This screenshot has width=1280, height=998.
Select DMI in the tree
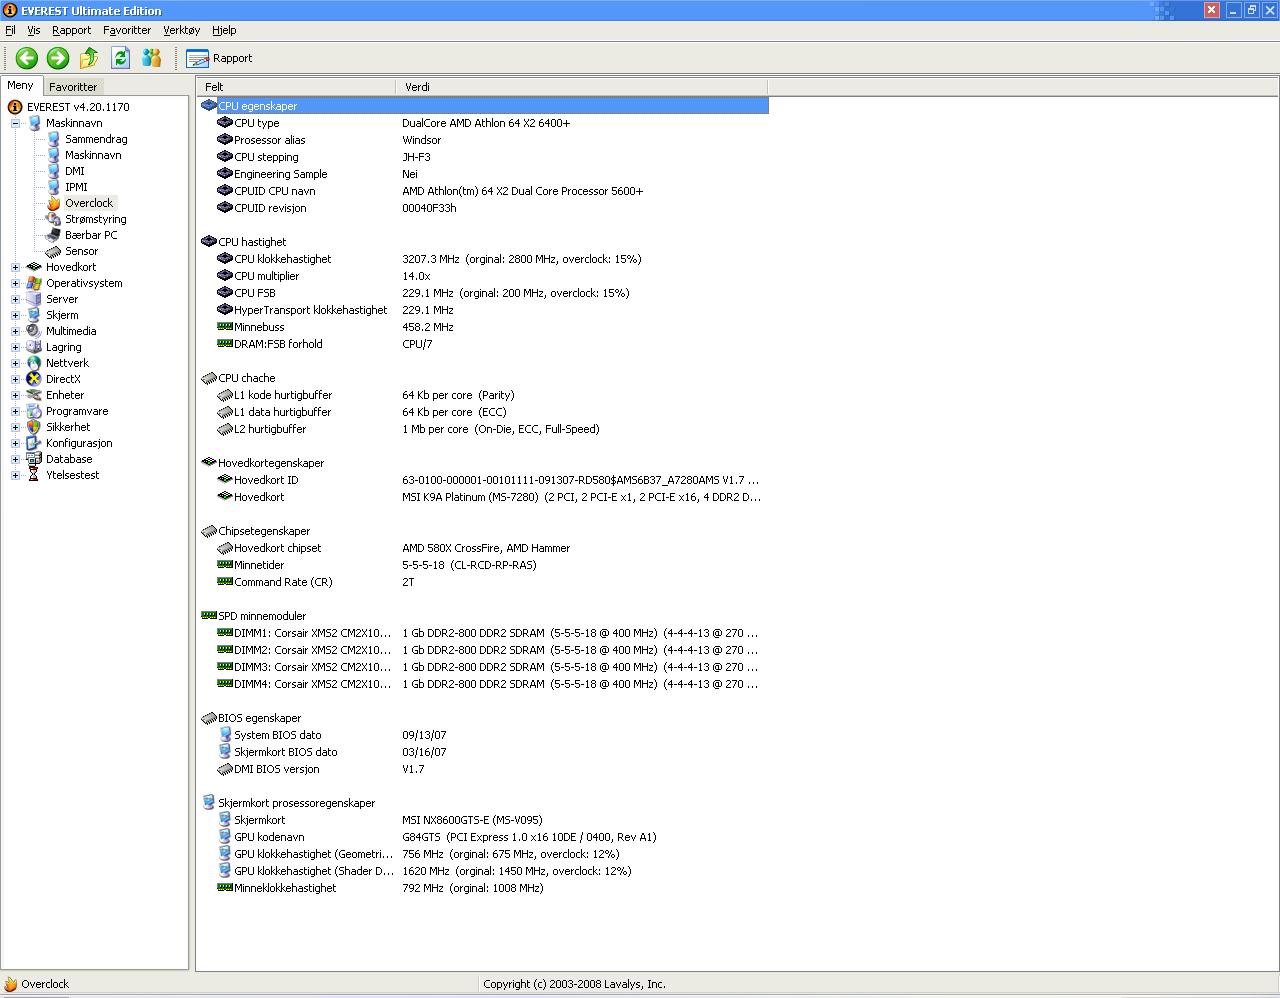point(75,171)
